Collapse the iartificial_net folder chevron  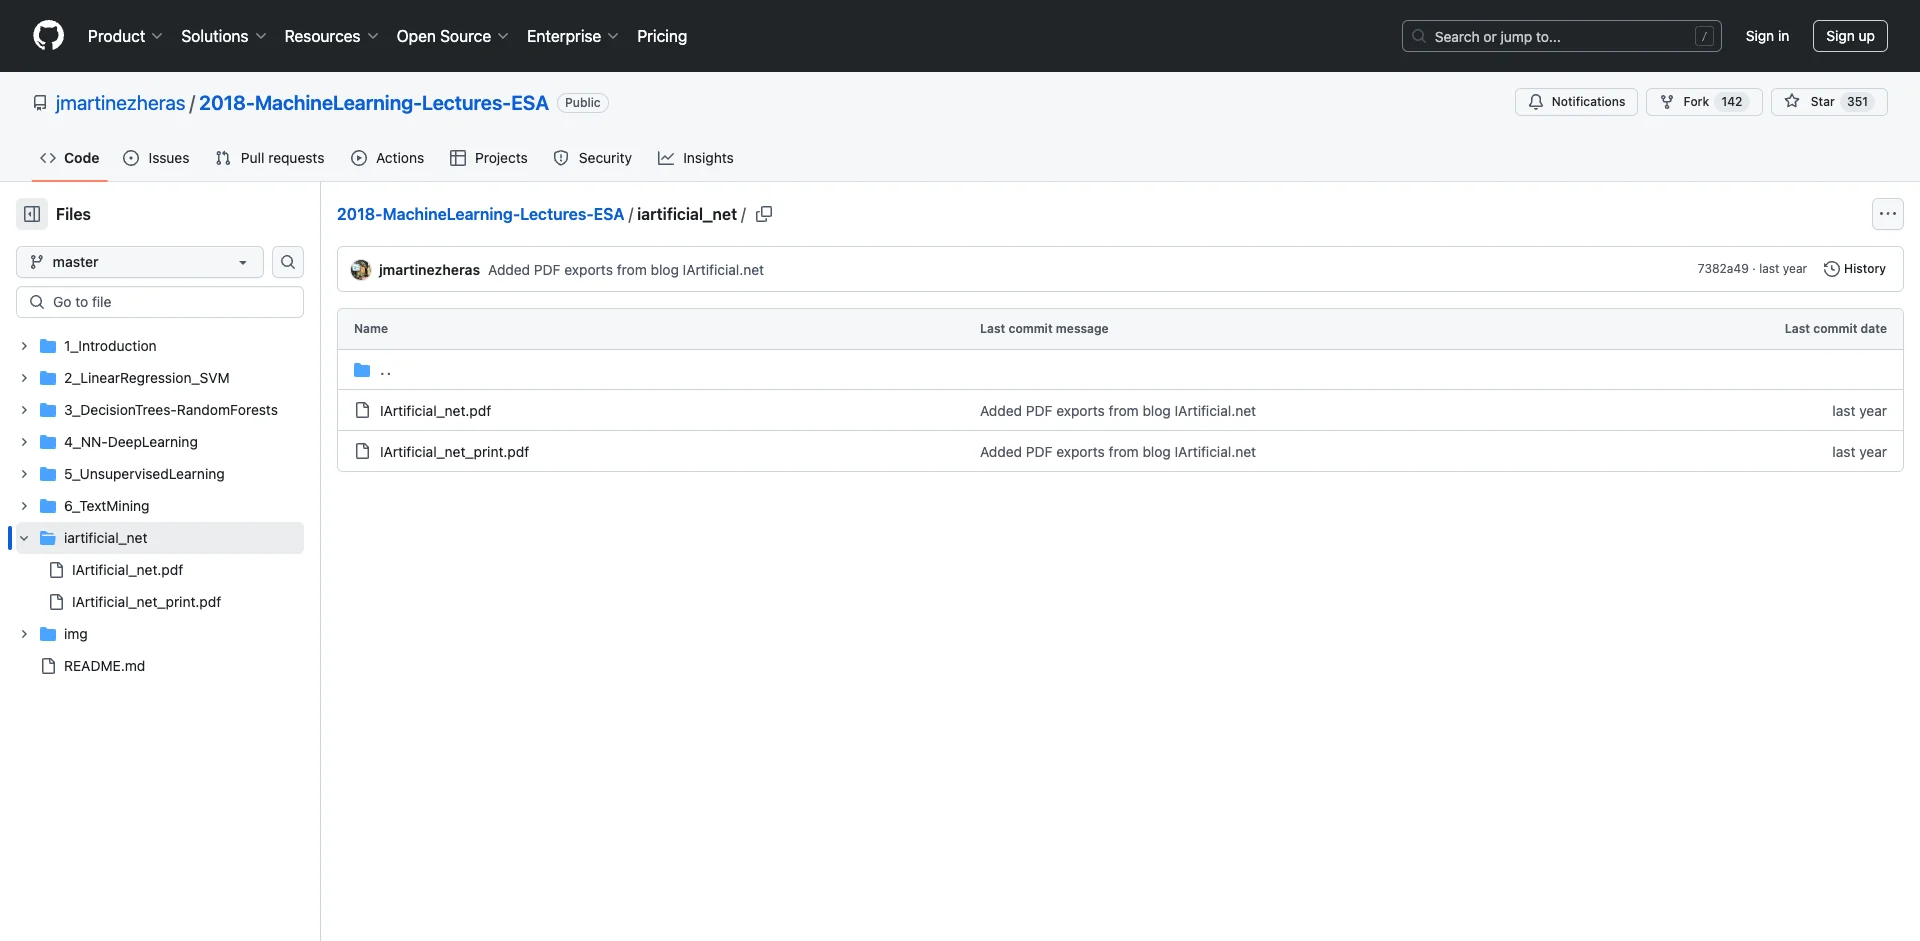coord(24,538)
